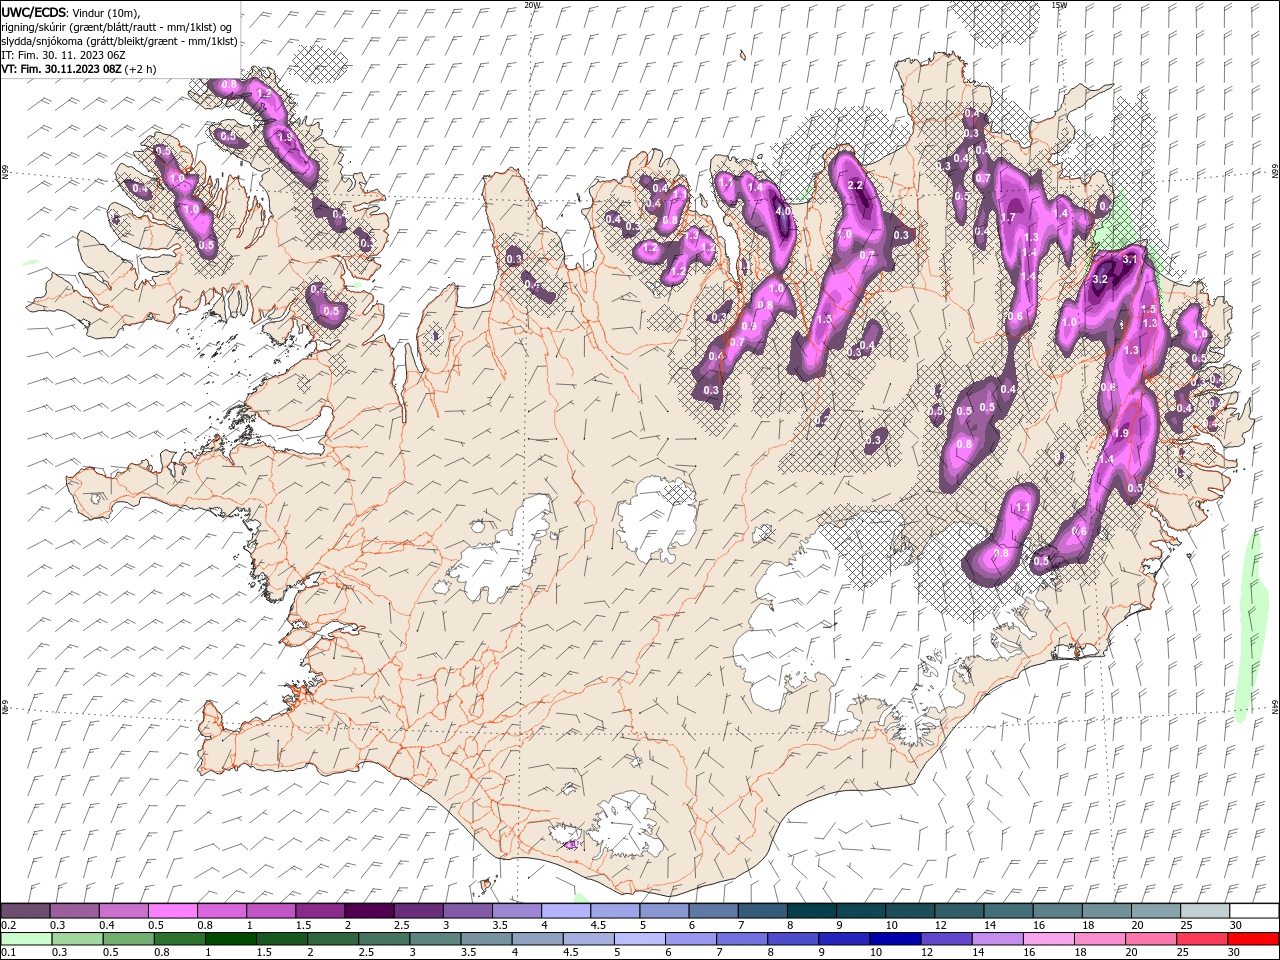The height and width of the screenshot is (960, 1280).
Task: Pick the lower legend swatch labeled 12
Action: pos(945,939)
